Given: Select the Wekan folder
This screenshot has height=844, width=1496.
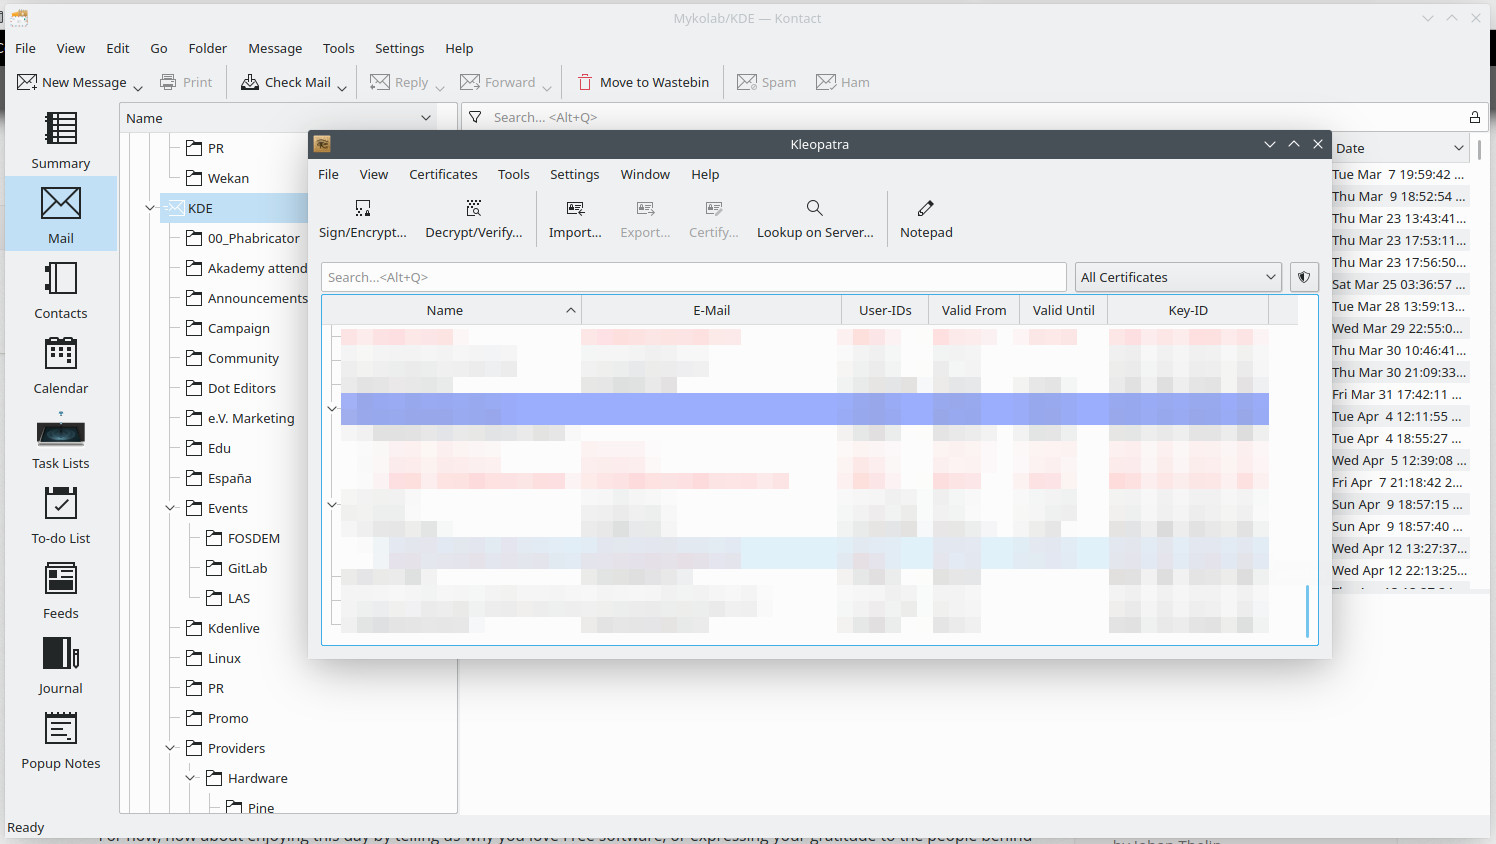Looking at the screenshot, I should point(218,178).
